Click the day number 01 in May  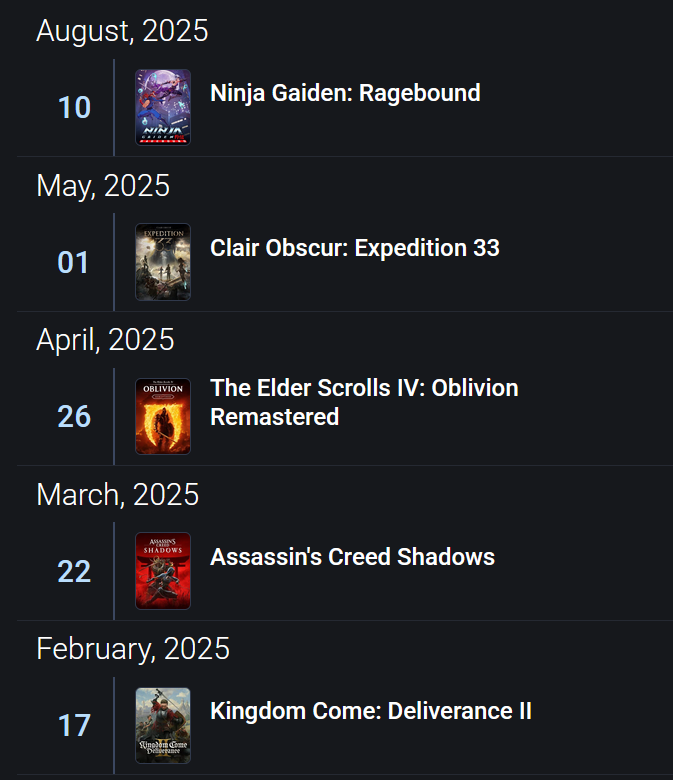tap(73, 262)
